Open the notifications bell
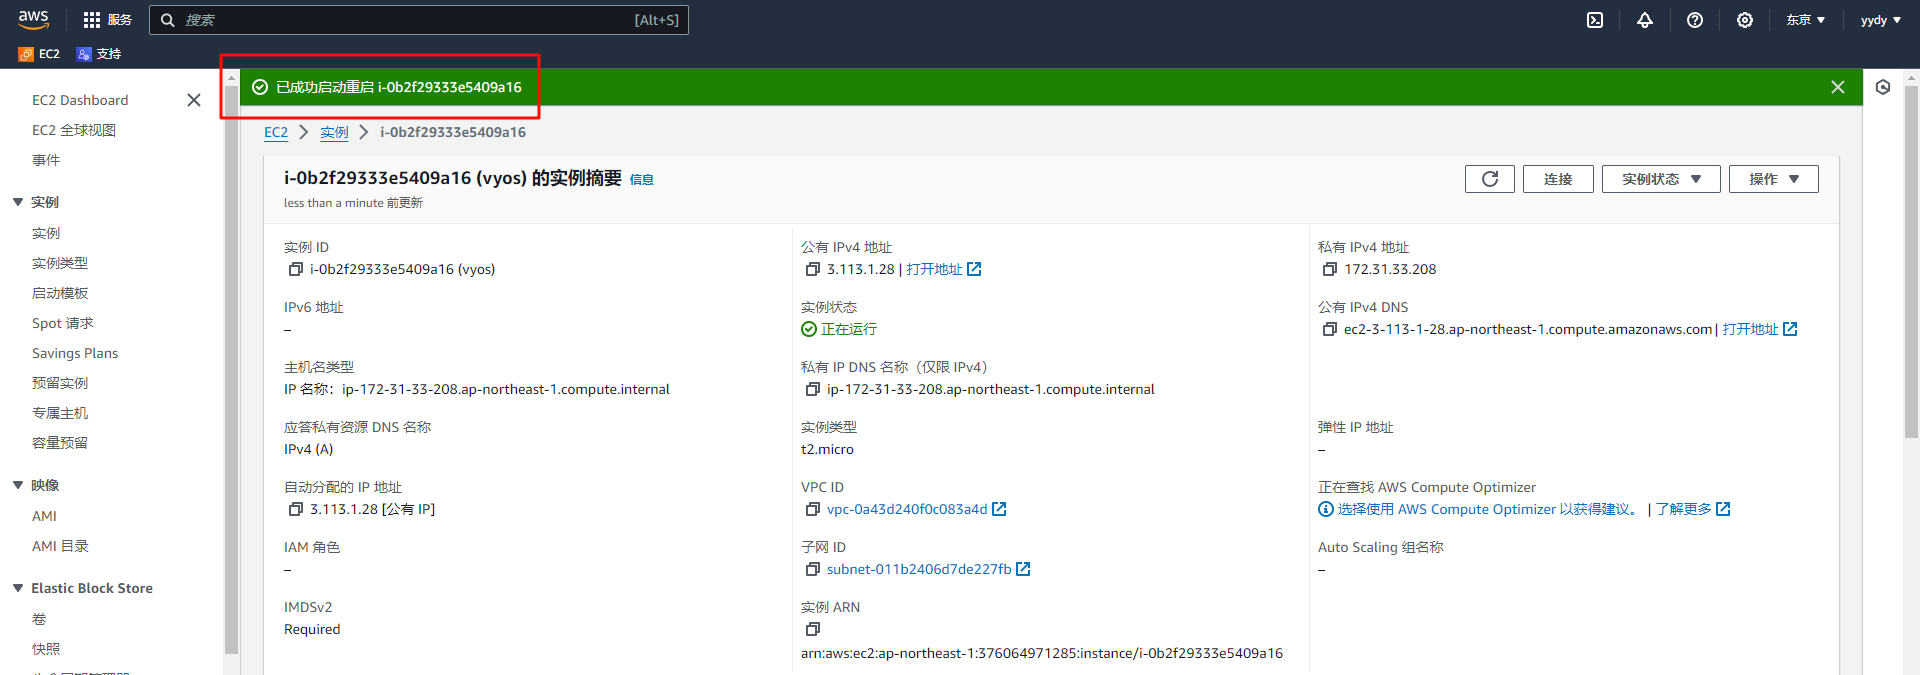This screenshot has height=675, width=1920. coord(1645,20)
